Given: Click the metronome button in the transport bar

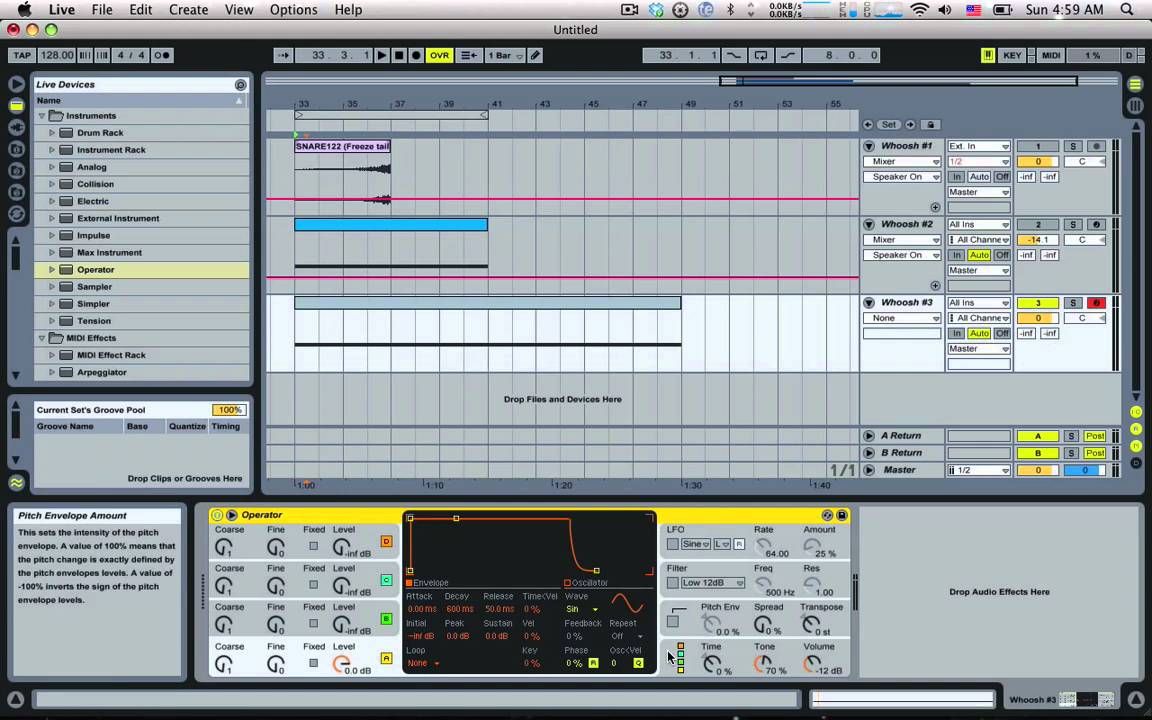Looking at the screenshot, I should (163, 55).
